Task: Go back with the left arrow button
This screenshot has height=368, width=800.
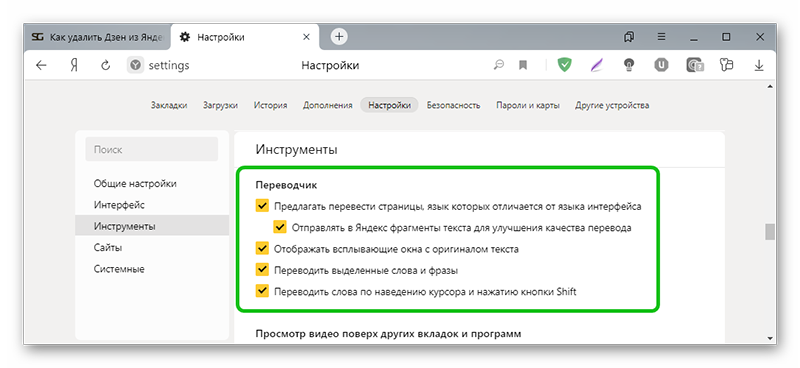Action: point(41,65)
